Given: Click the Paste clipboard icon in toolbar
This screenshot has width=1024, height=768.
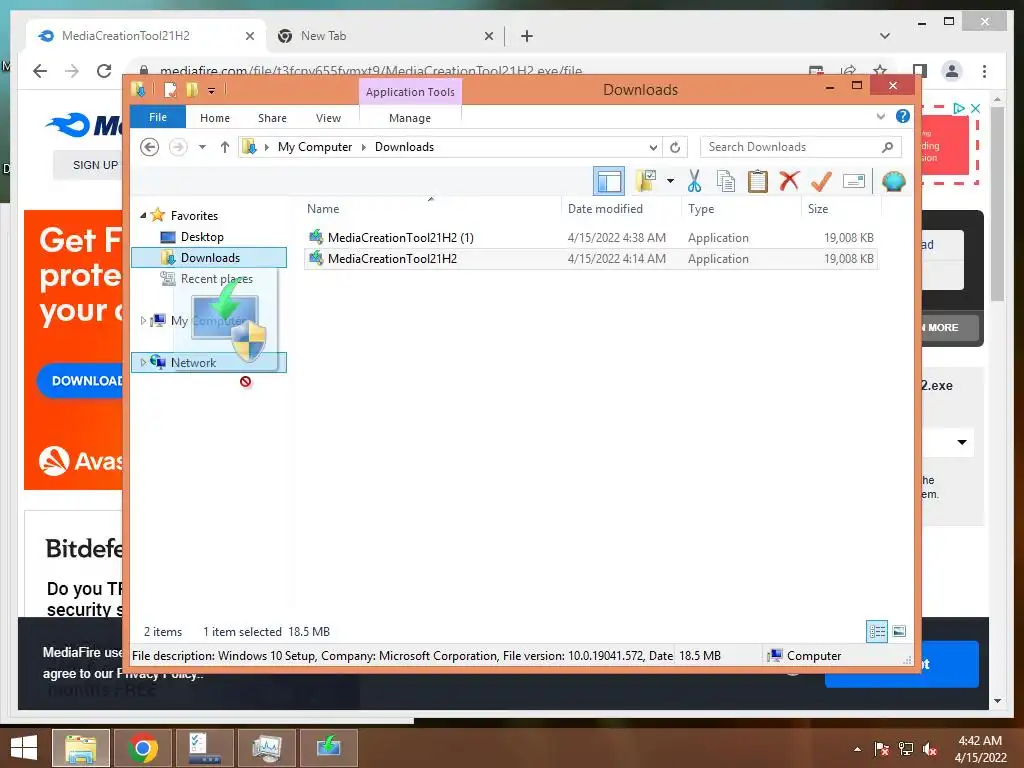Looking at the screenshot, I should 757,181.
